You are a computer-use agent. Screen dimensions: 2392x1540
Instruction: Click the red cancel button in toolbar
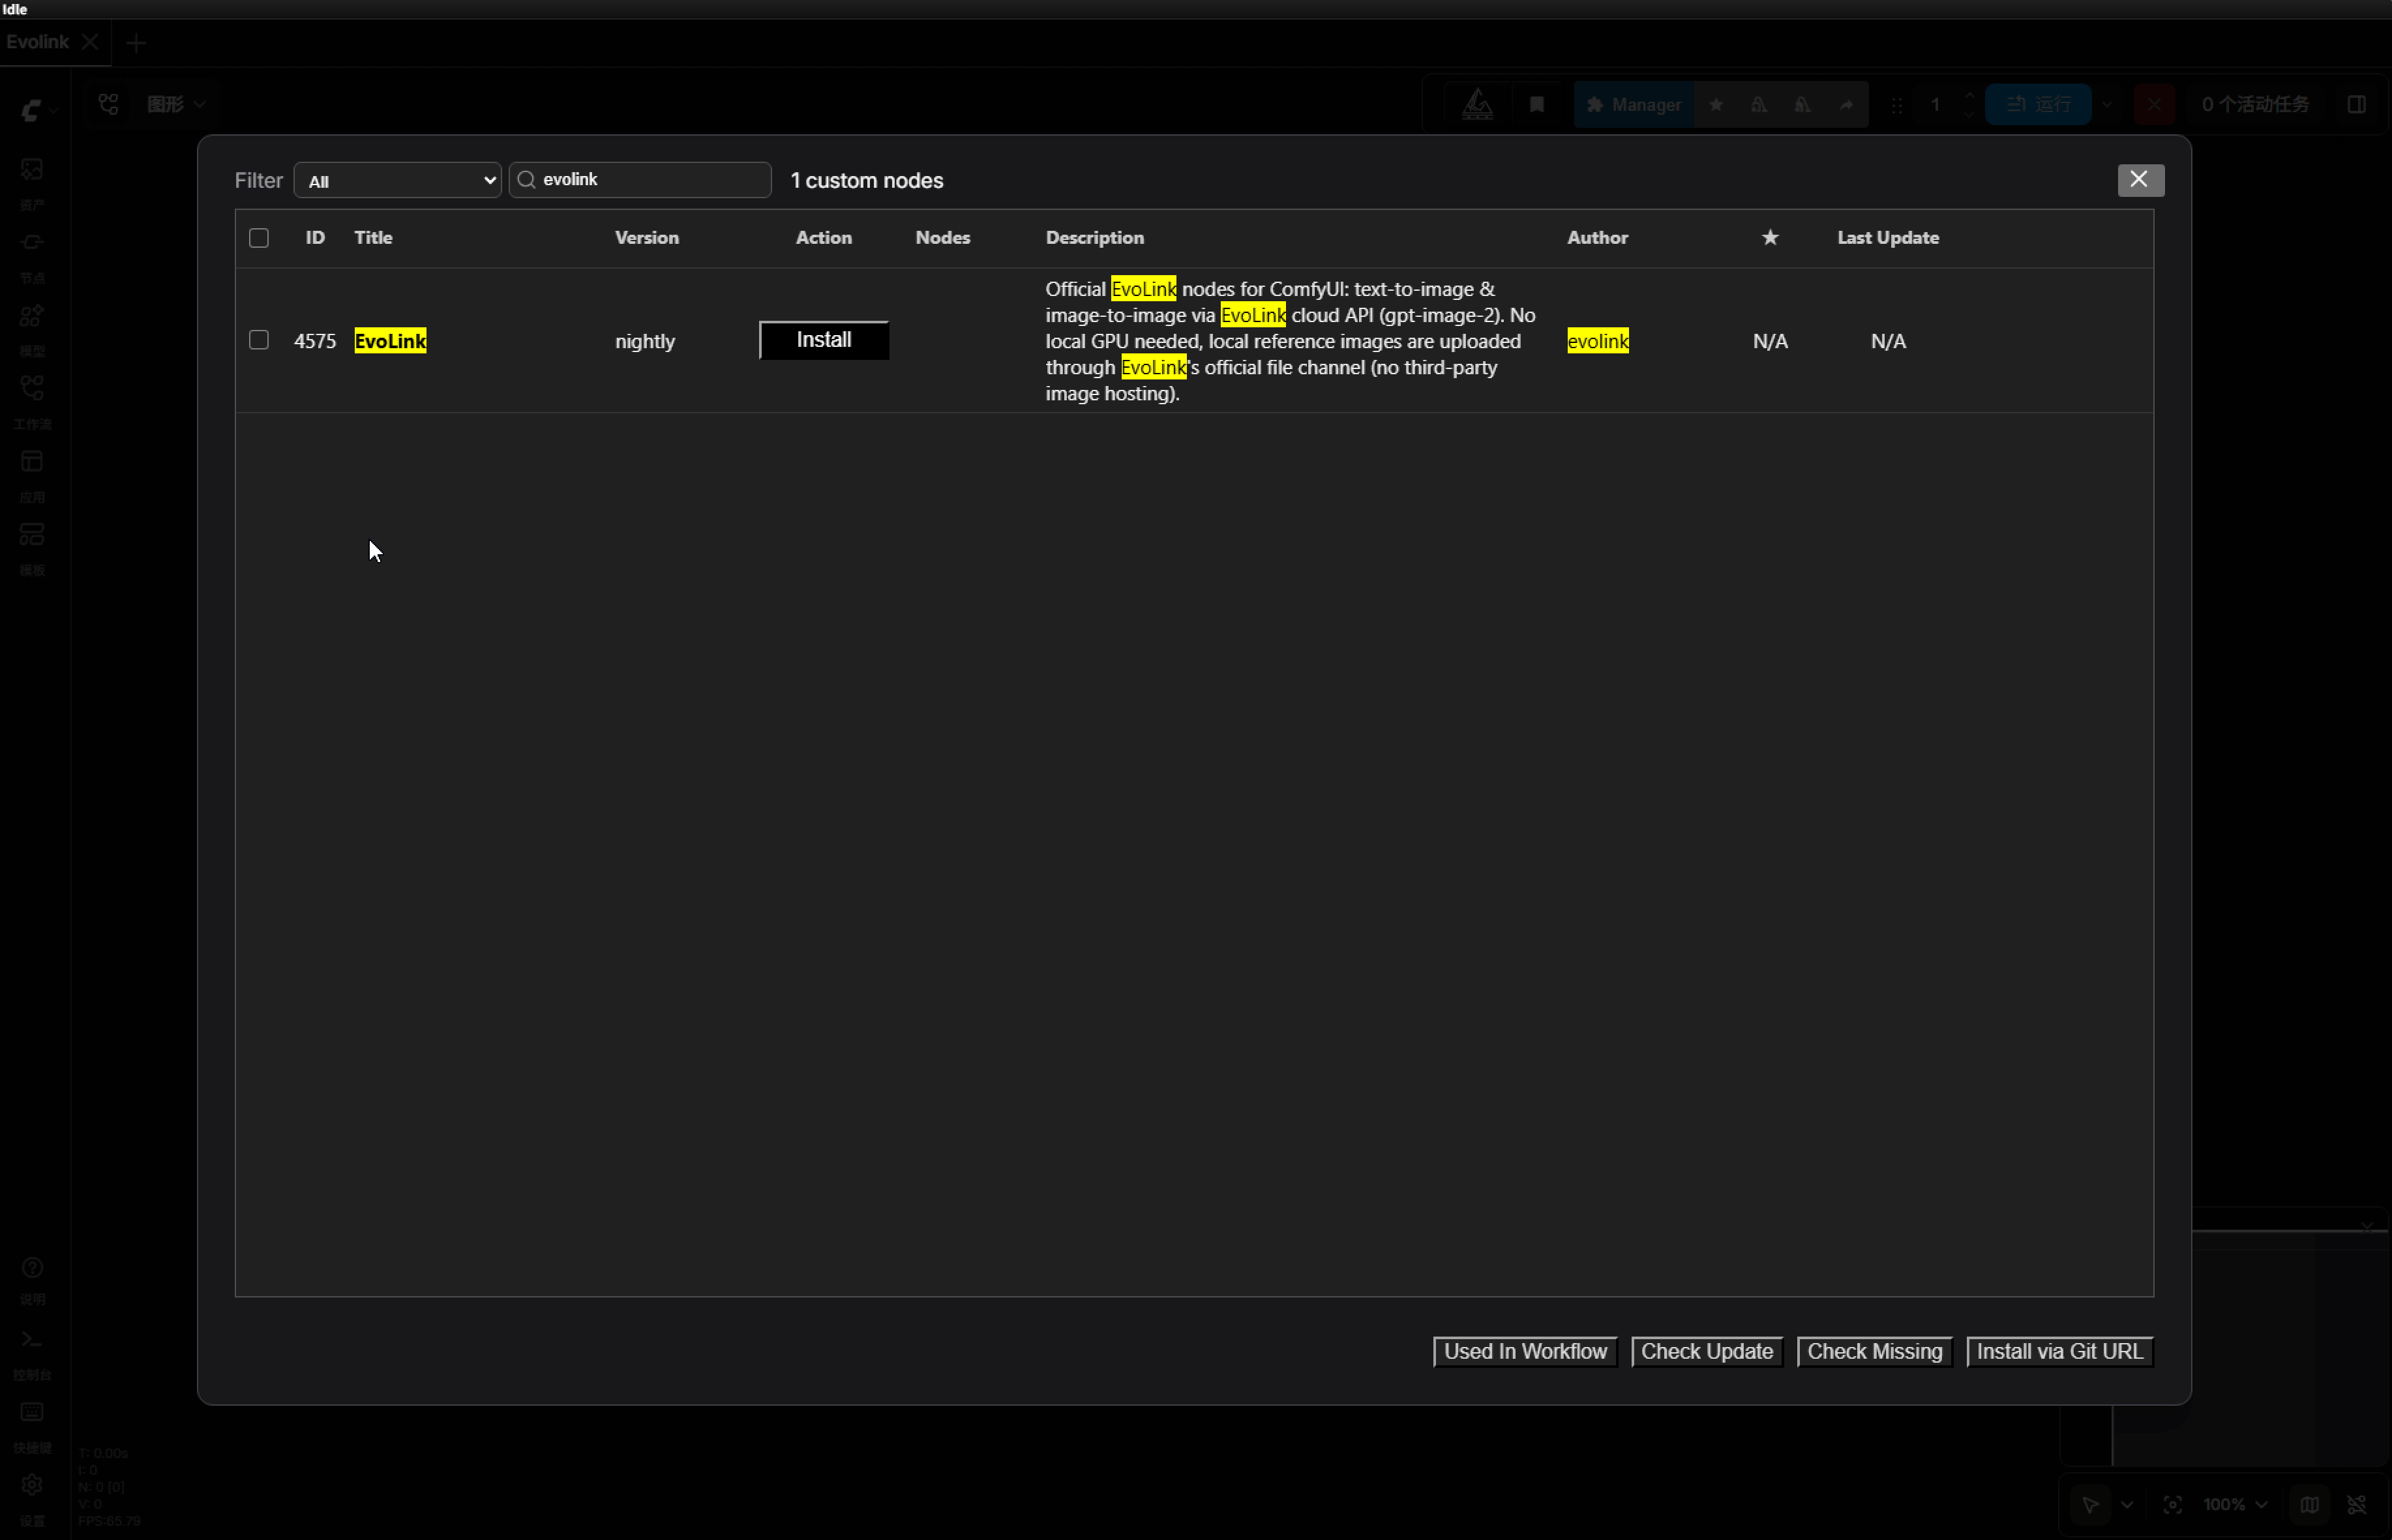2154,104
